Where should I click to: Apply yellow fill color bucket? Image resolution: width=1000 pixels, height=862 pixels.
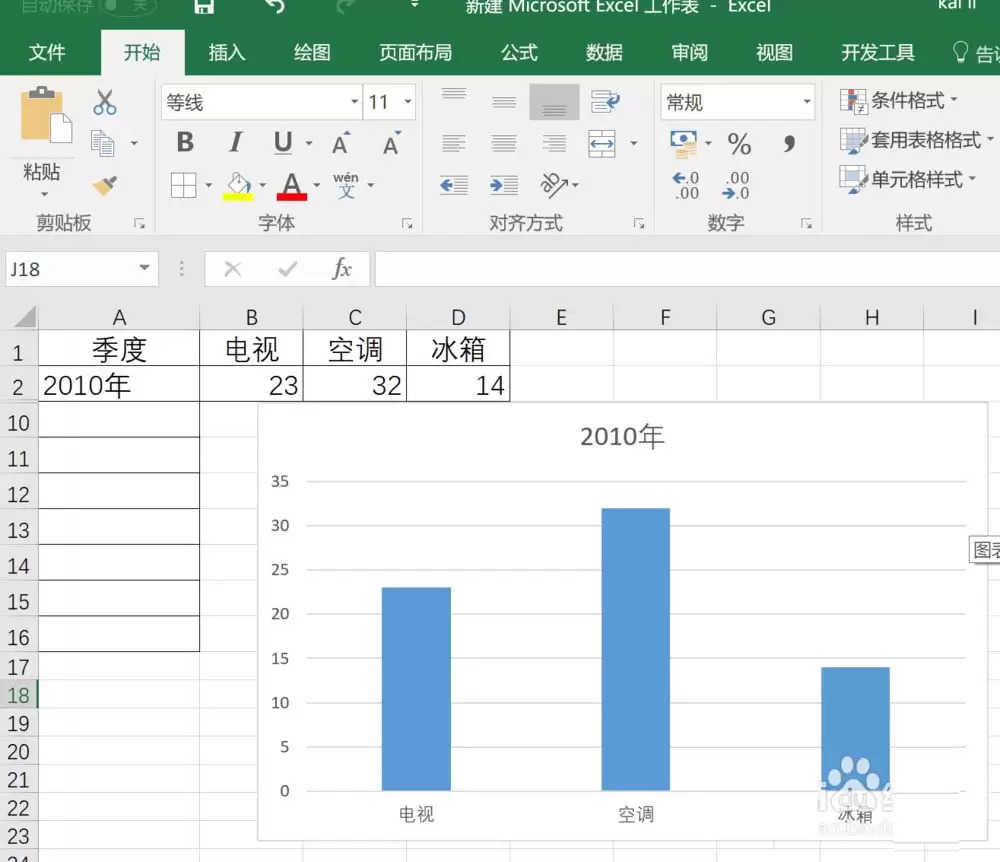(x=239, y=186)
